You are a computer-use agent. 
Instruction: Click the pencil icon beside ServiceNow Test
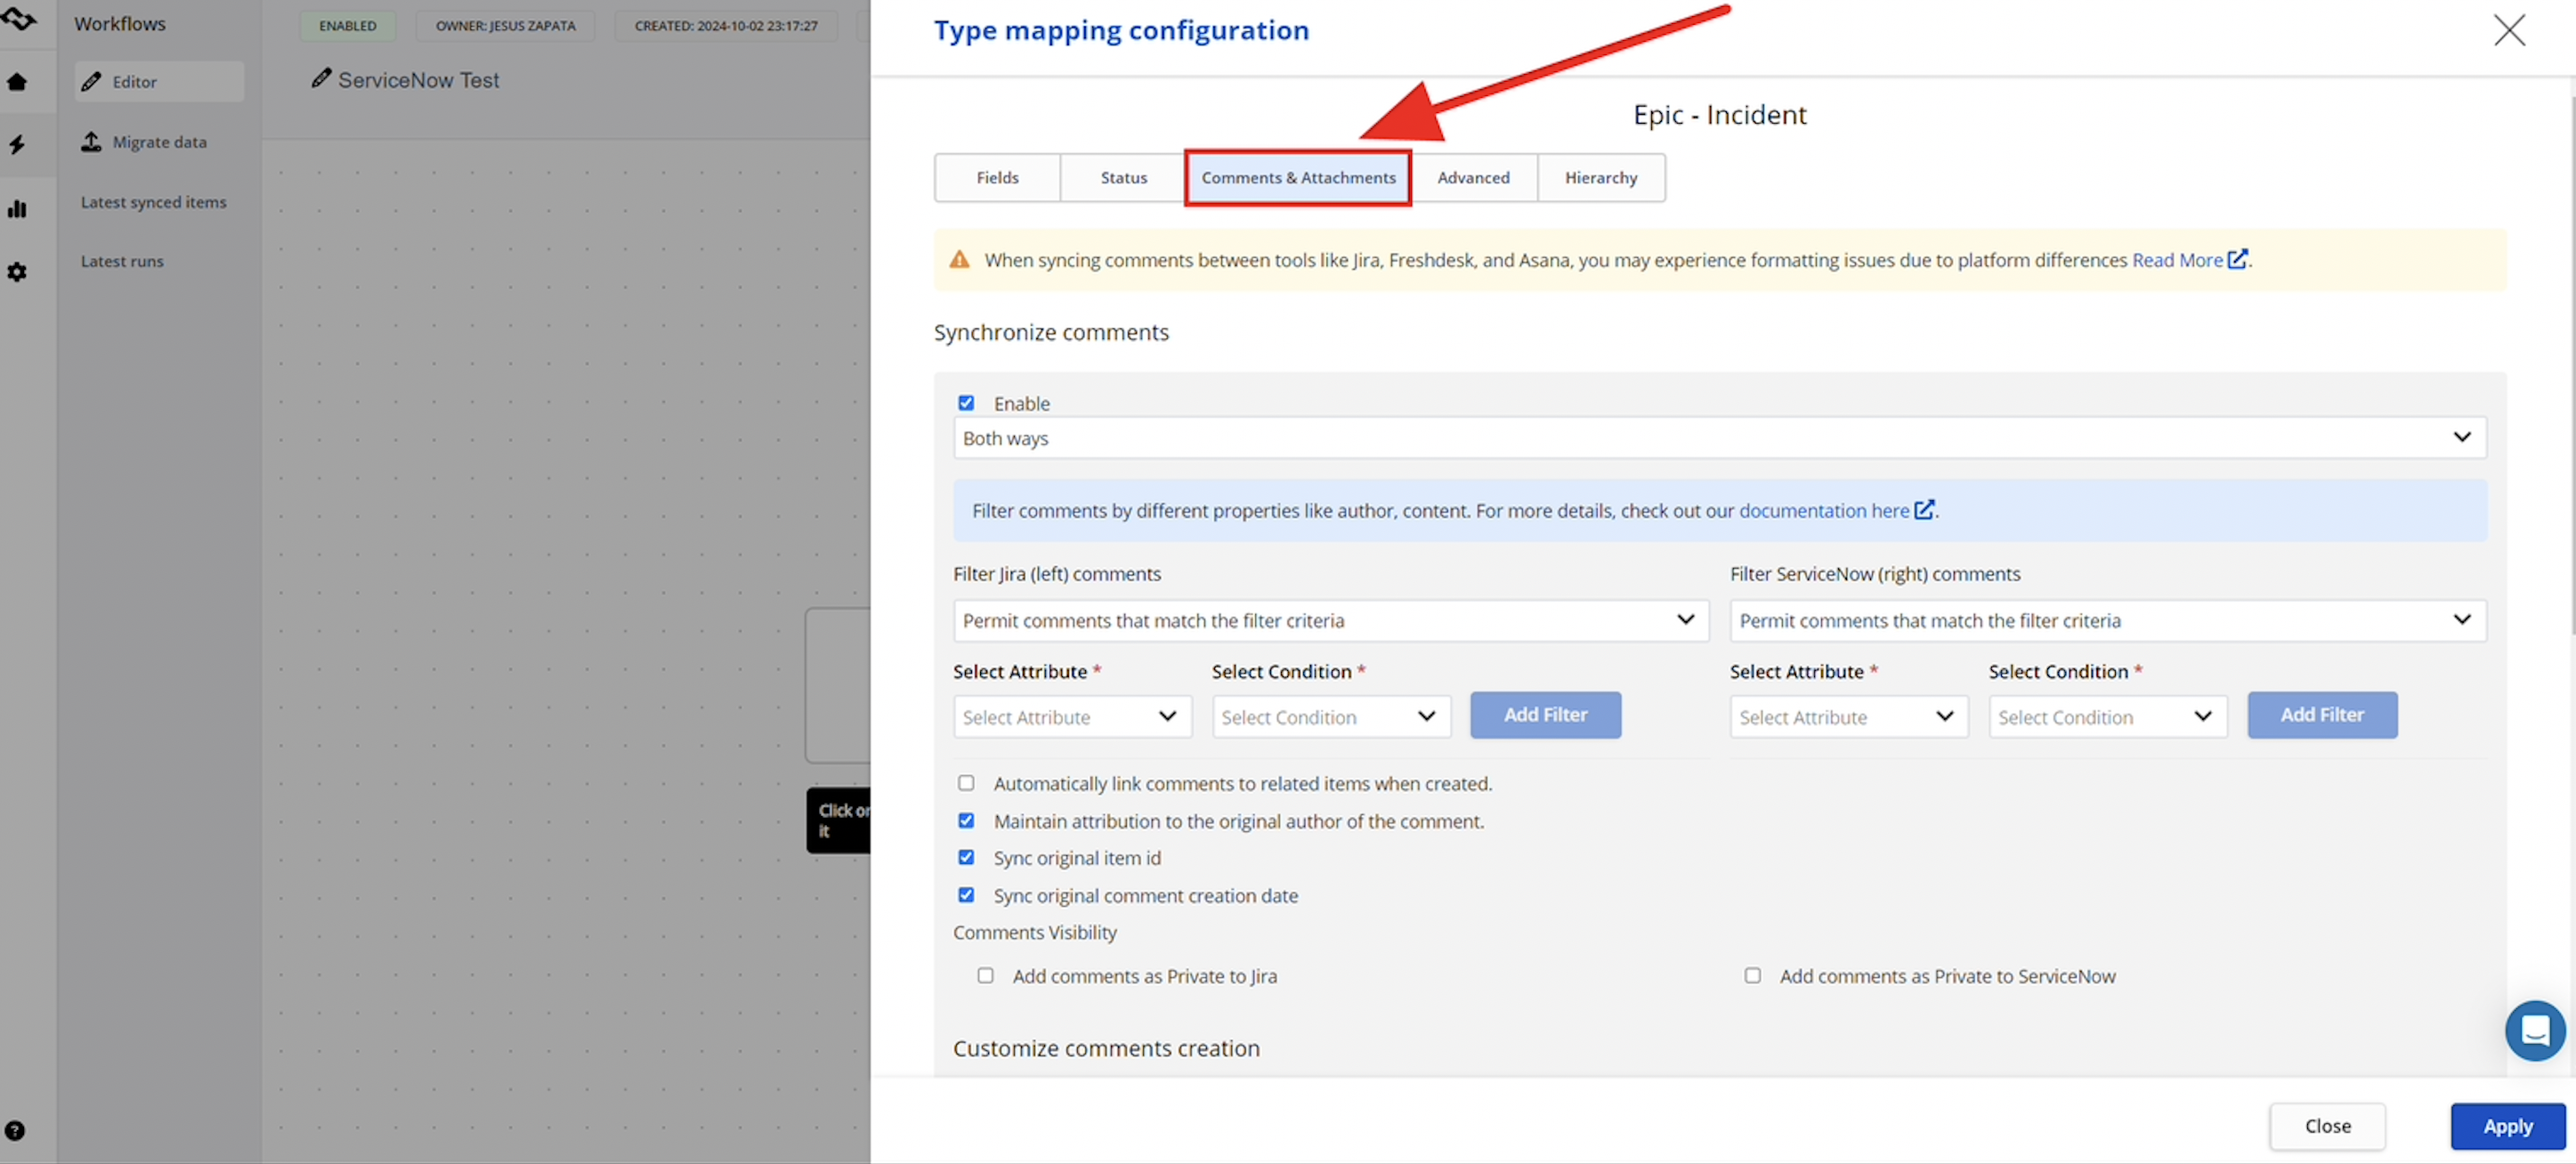click(321, 78)
